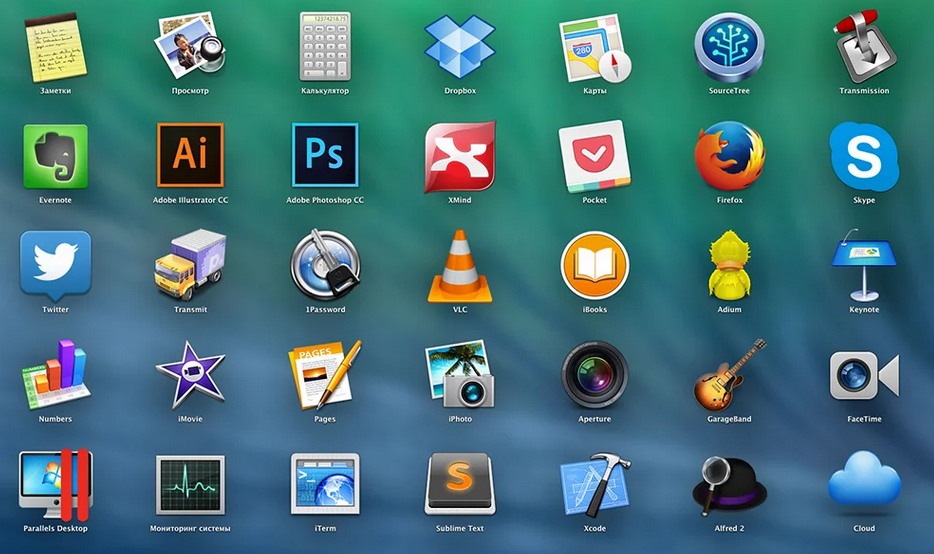Open the Transmission torrent client icon
Image resolution: width=934 pixels, height=554 pixels.
point(864,46)
